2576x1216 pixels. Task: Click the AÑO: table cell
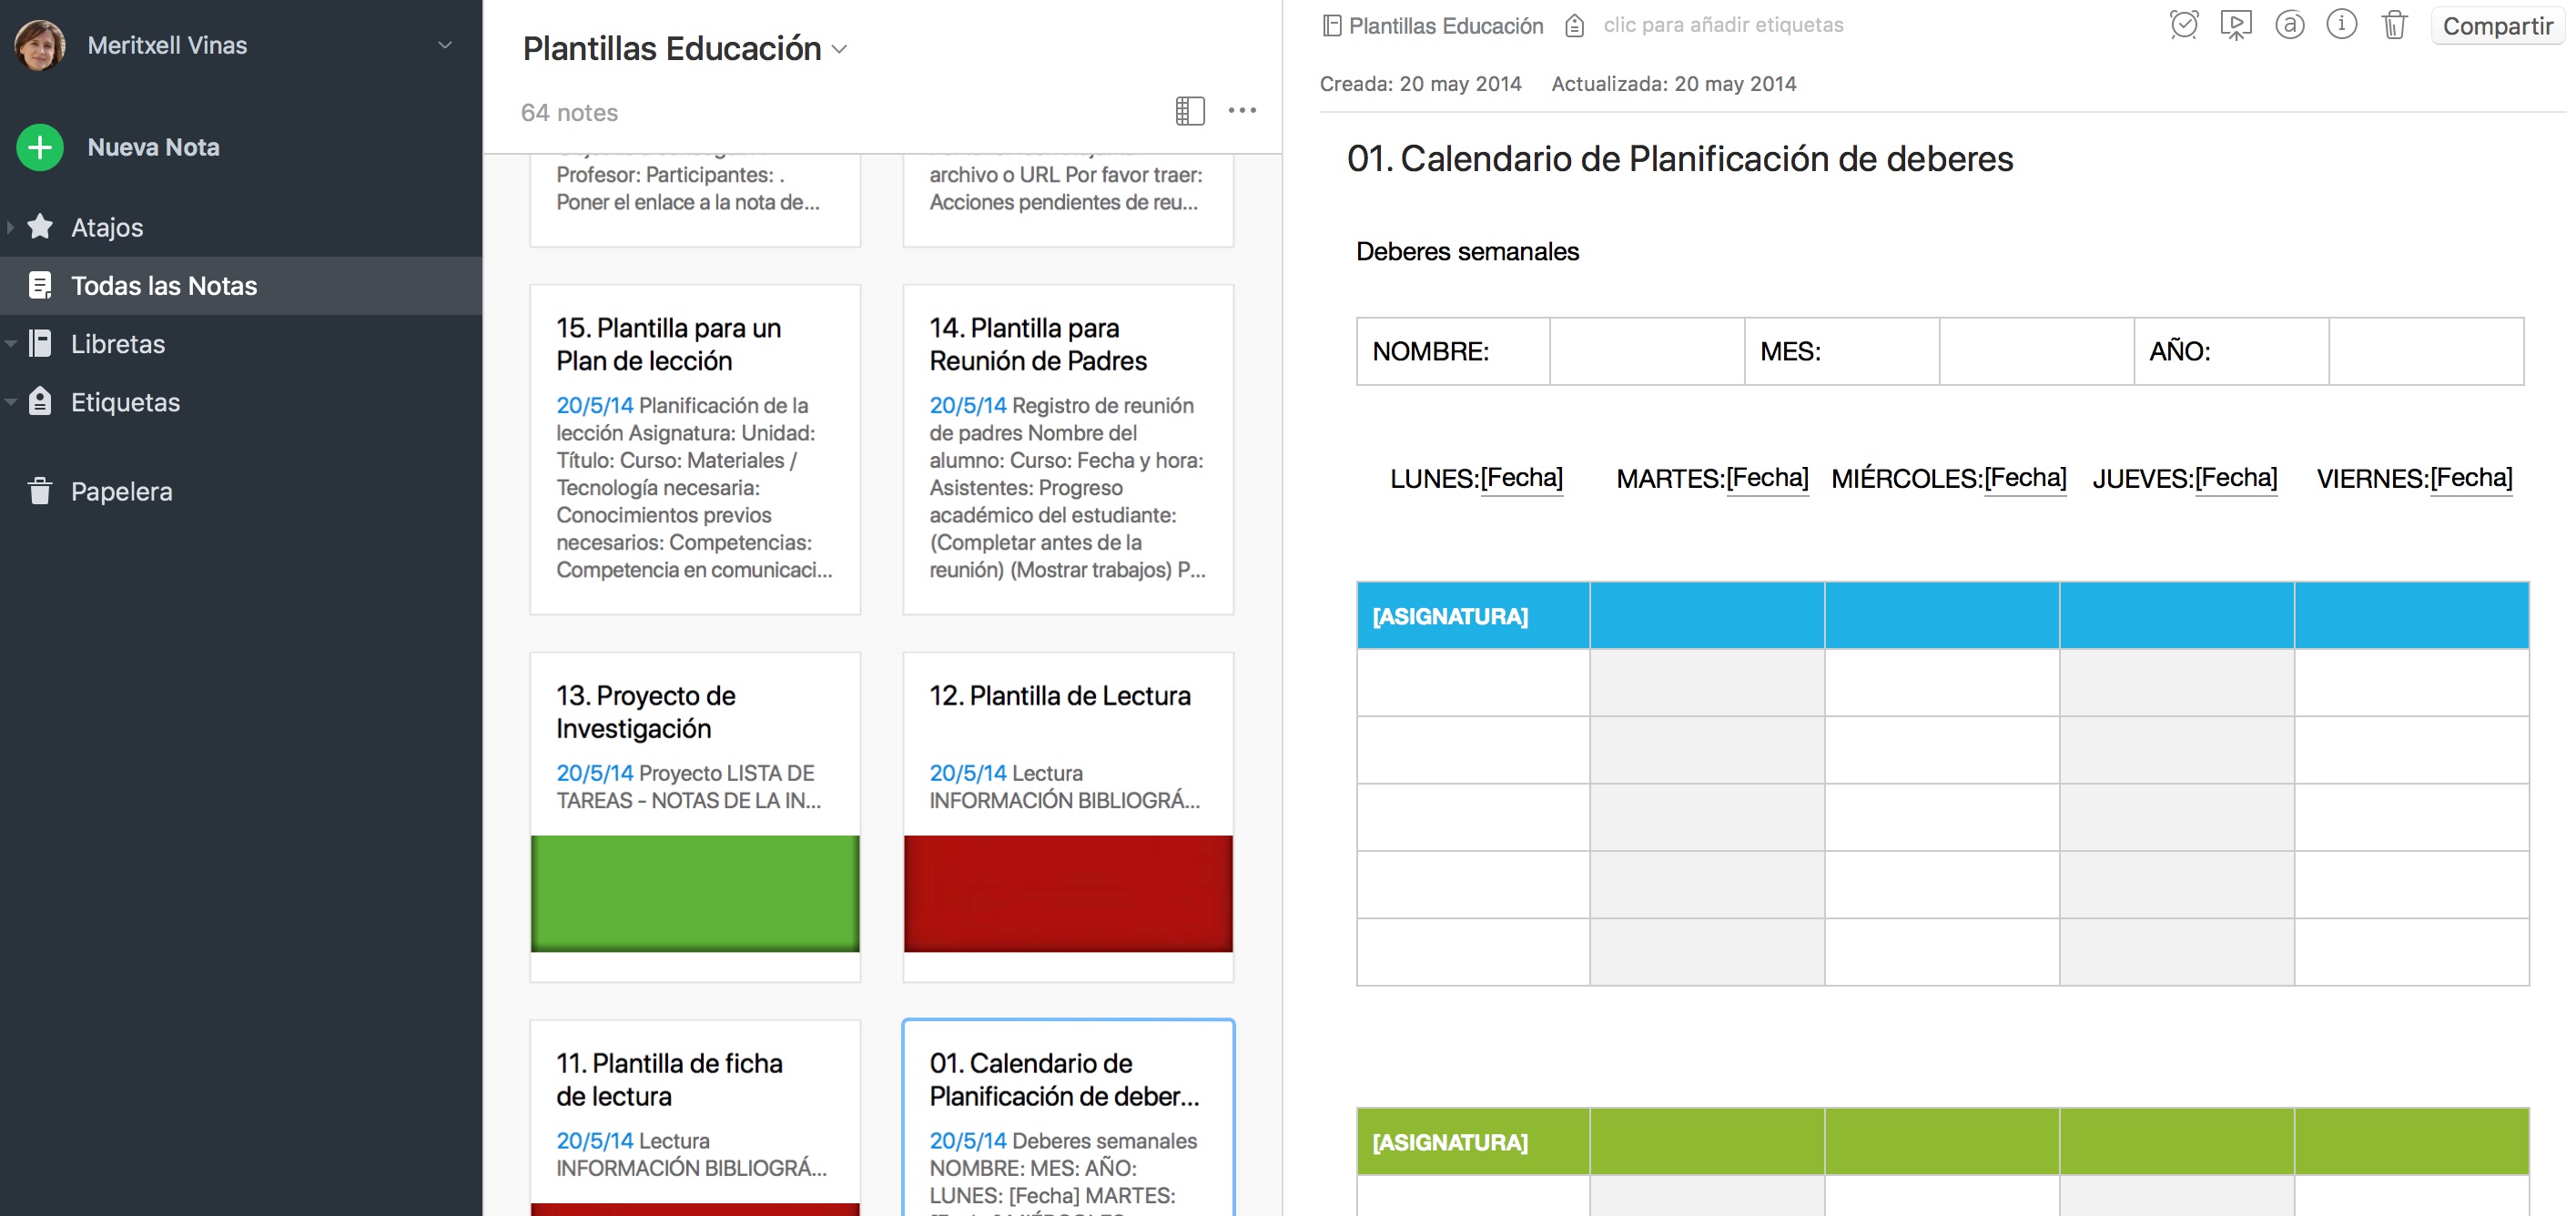2231,351
